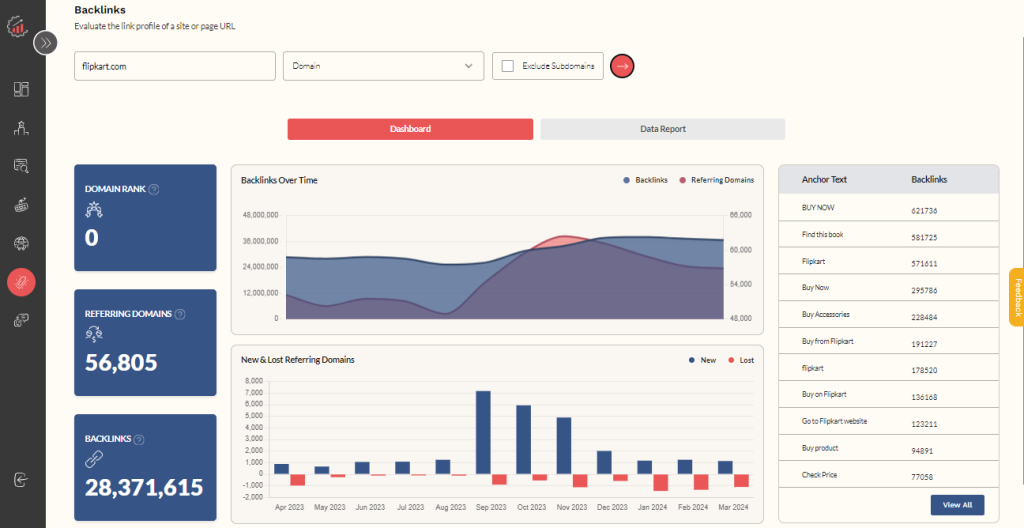The image size is (1024, 528).
Task: Click the 28,371,615 backlinks figure
Action: (x=144, y=487)
